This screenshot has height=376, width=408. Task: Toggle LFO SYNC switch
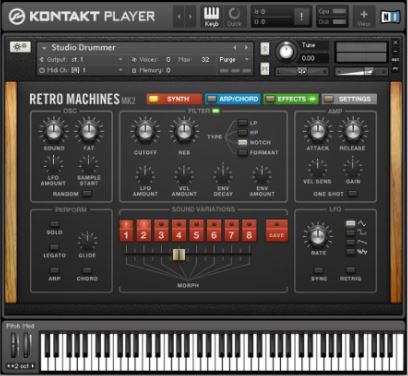pos(319,270)
